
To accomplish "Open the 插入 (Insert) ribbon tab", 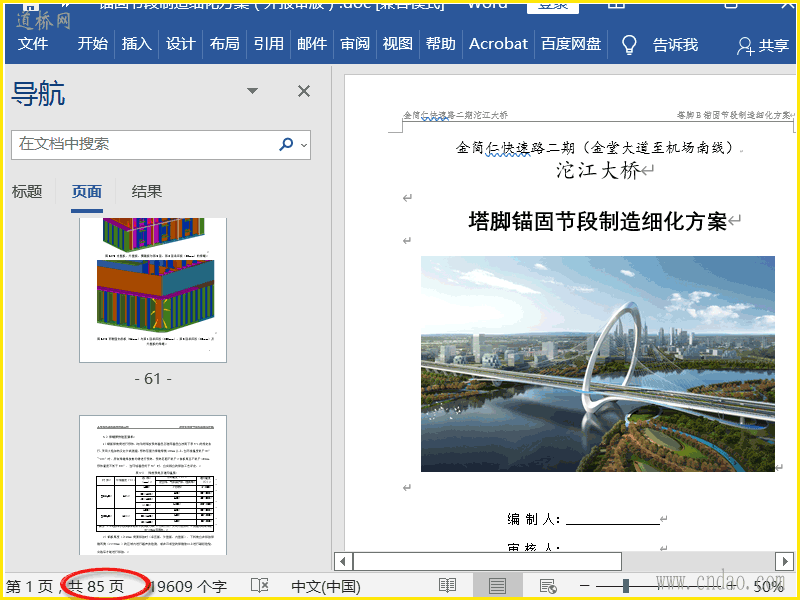I will pos(137,44).
